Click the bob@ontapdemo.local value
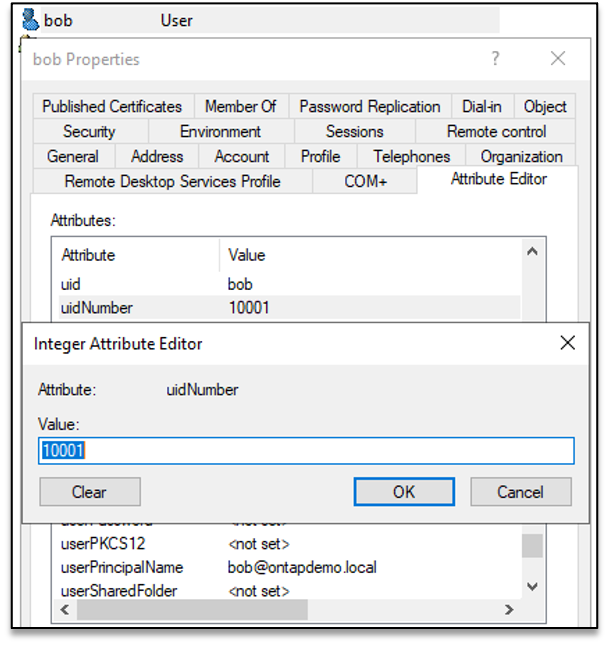Viewport: 608px width, 645px height. click(302, 568)
